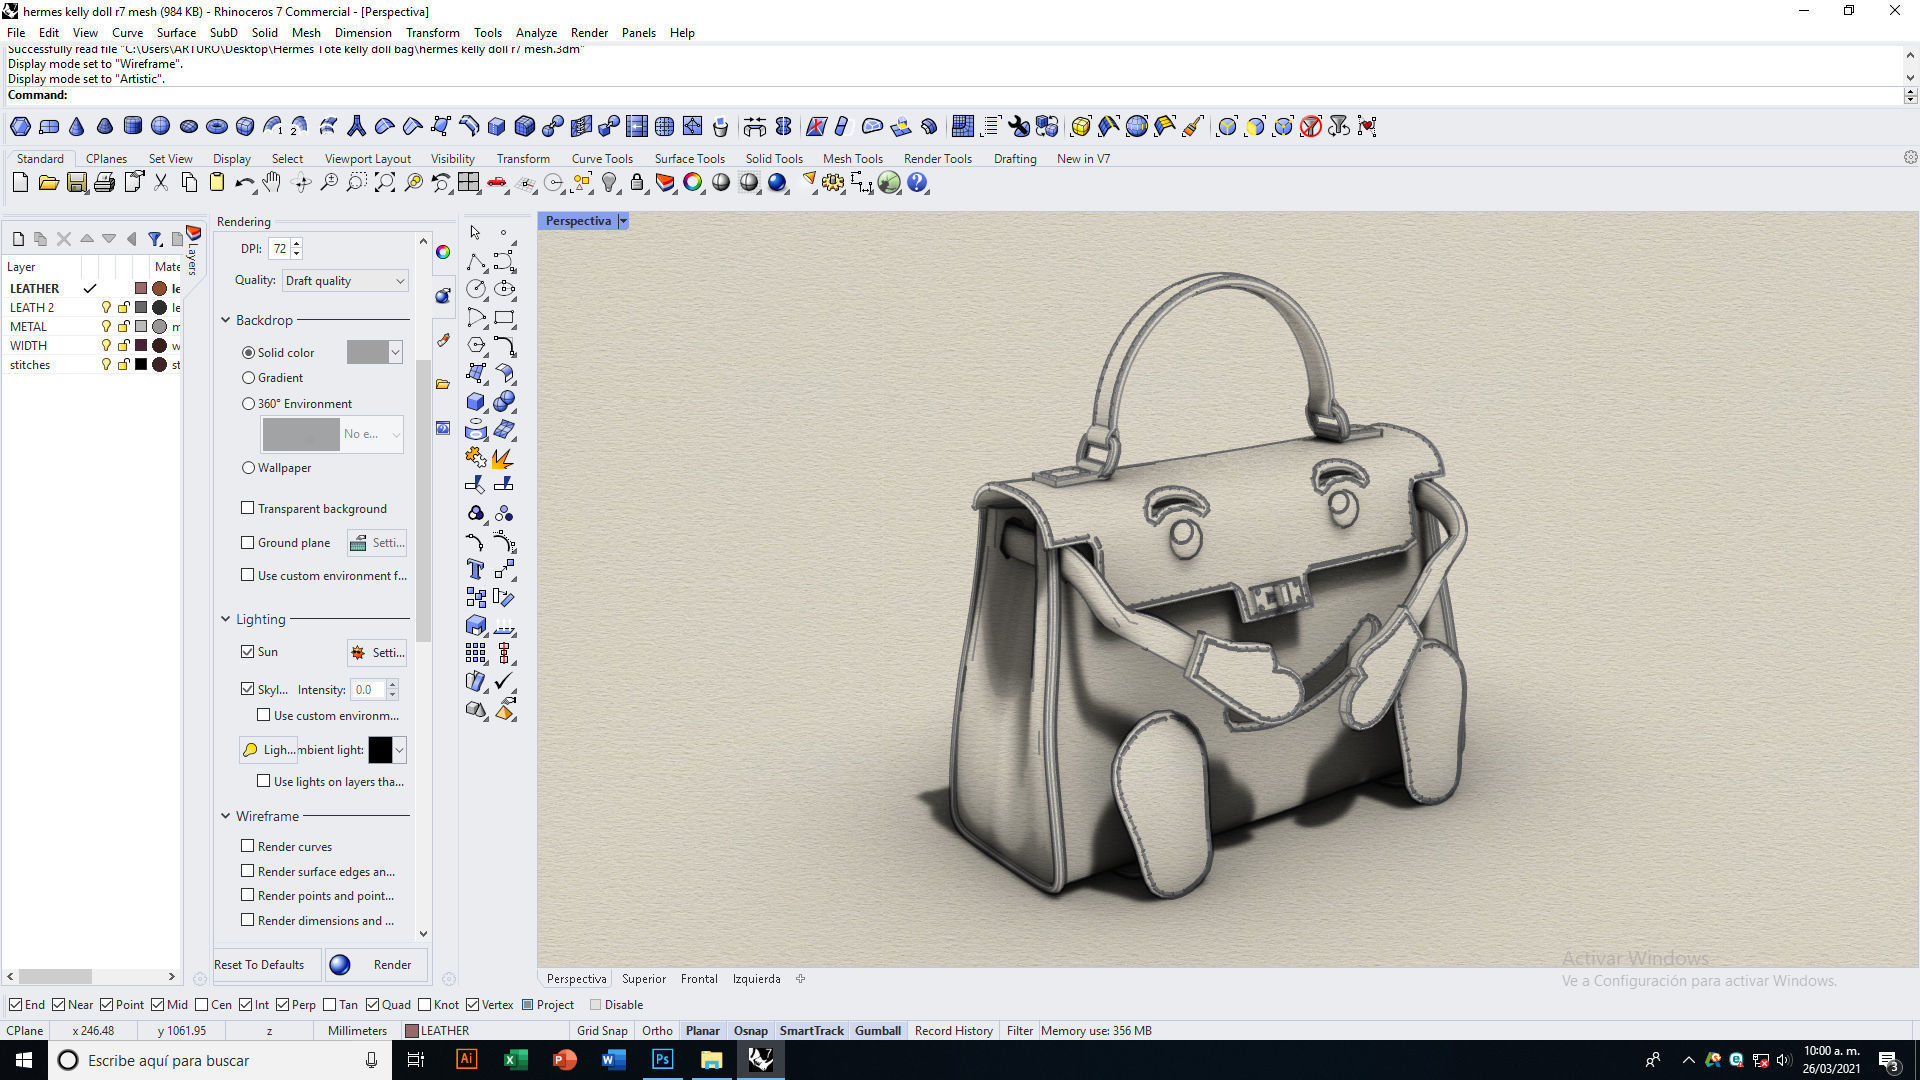
Task: Open the Render menu
Action: [589, 33]
